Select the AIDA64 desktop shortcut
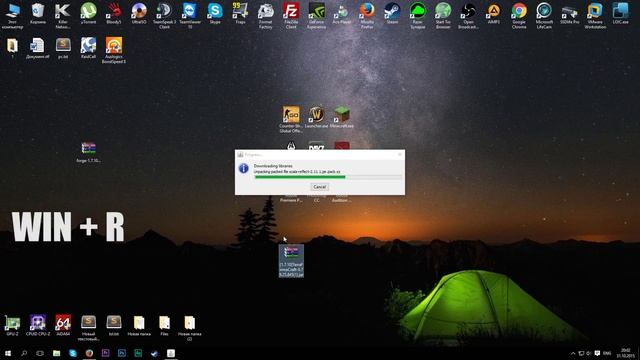 pos(63,325)
